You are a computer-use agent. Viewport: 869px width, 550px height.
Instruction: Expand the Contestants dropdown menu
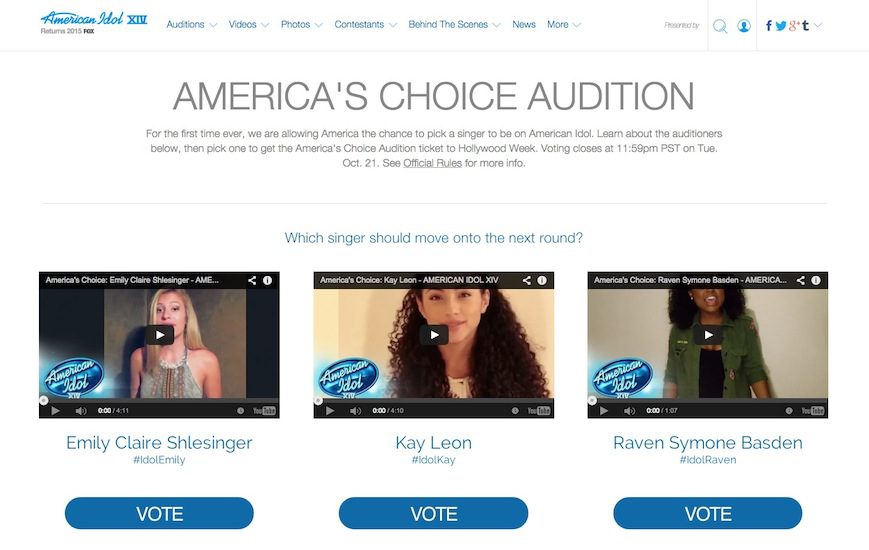pyautogui.click(x=365, y=25)
